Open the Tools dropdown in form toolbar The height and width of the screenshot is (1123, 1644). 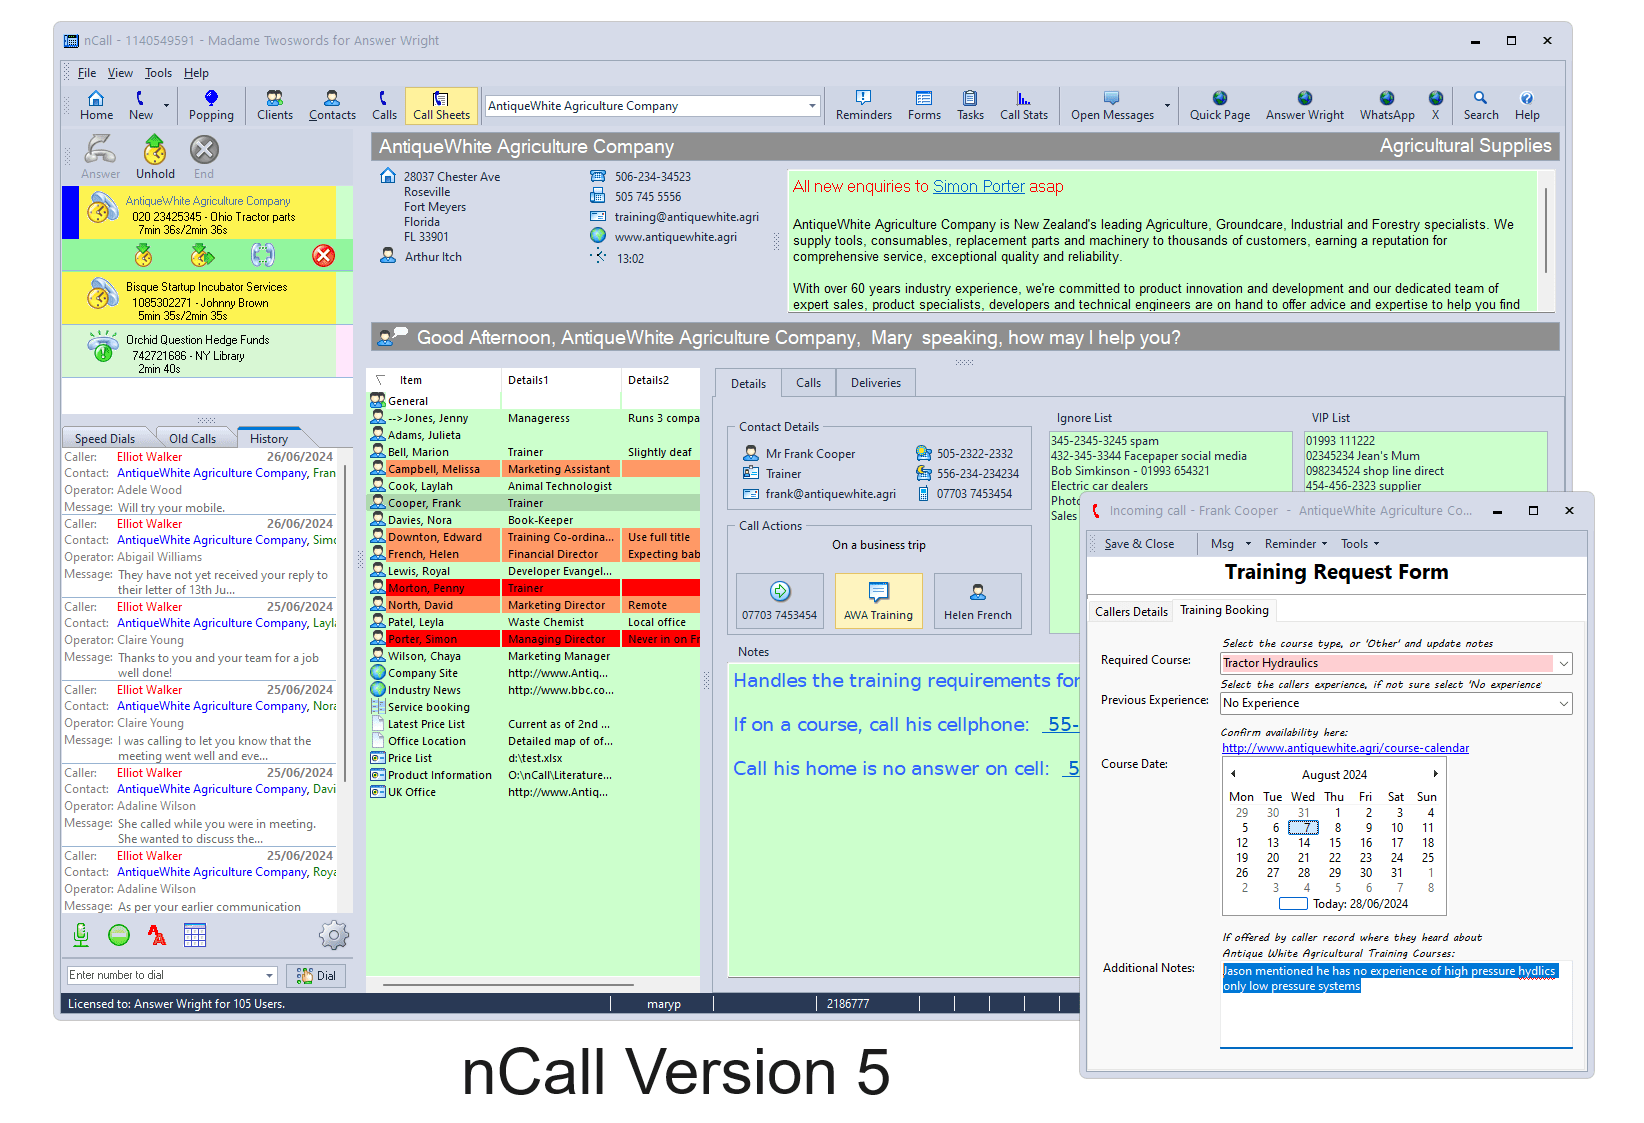point(1360,544)
